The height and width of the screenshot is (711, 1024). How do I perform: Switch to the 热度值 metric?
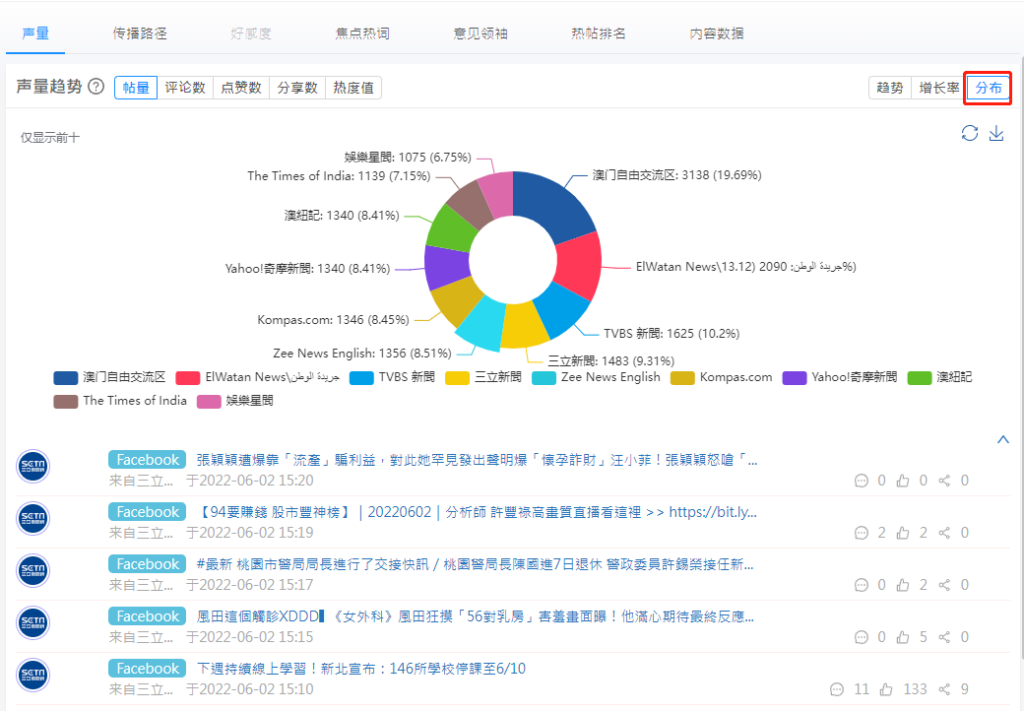[353, 88]
